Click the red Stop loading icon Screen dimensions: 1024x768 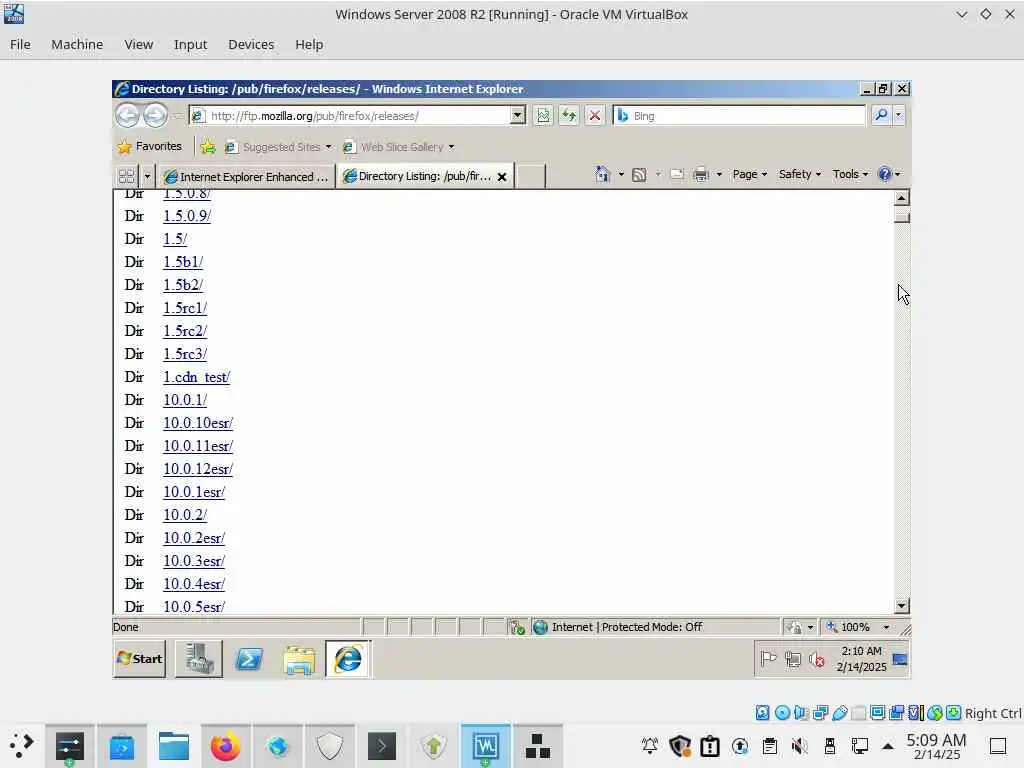pos(594,116)
